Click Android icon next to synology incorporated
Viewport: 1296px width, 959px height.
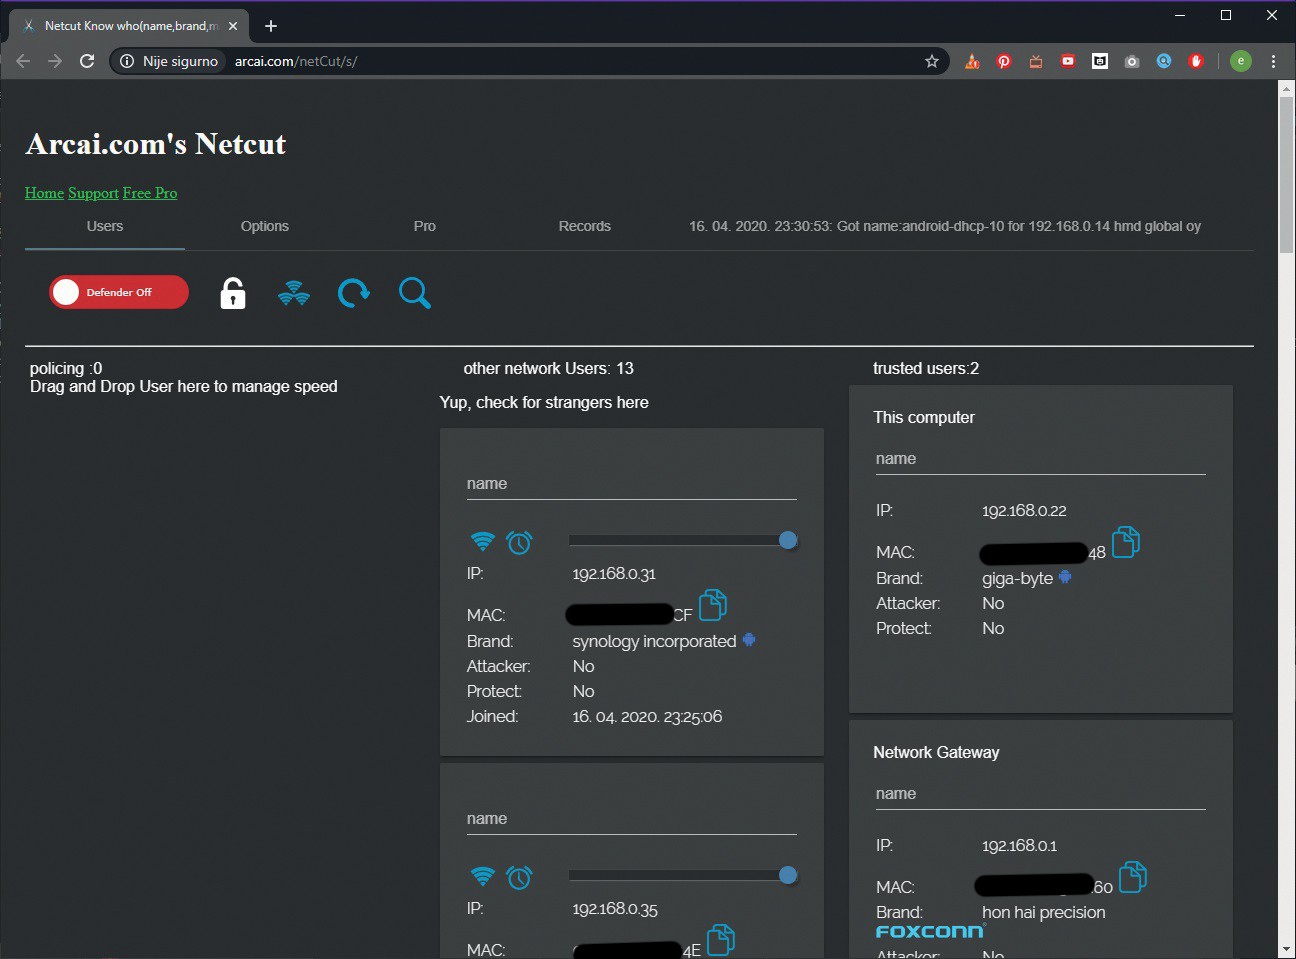pyautogui.click(x=748, y=640)
